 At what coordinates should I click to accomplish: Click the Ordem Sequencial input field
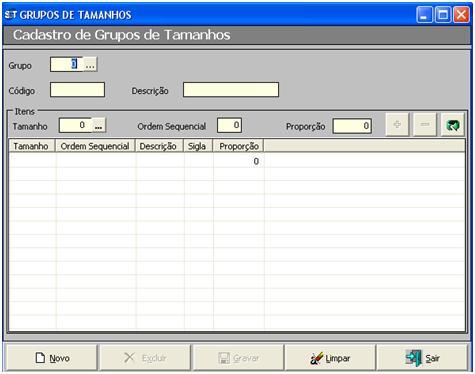click(229, 125)
